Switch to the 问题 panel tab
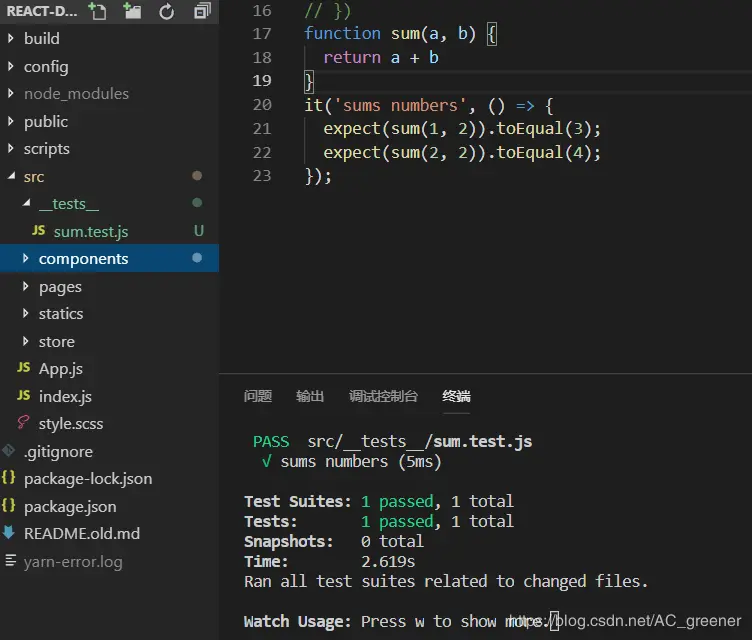Screen dimensions: 752x640 [x=258, y=396]
